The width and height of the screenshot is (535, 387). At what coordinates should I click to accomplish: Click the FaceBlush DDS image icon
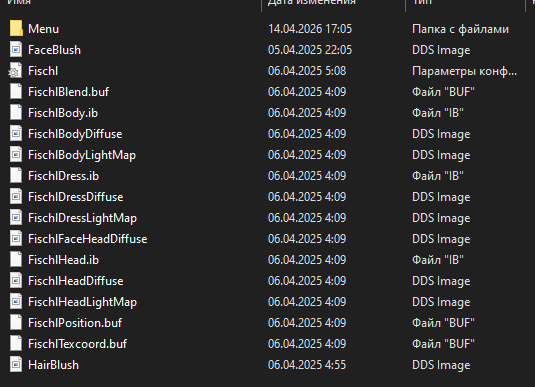point(16,50)
